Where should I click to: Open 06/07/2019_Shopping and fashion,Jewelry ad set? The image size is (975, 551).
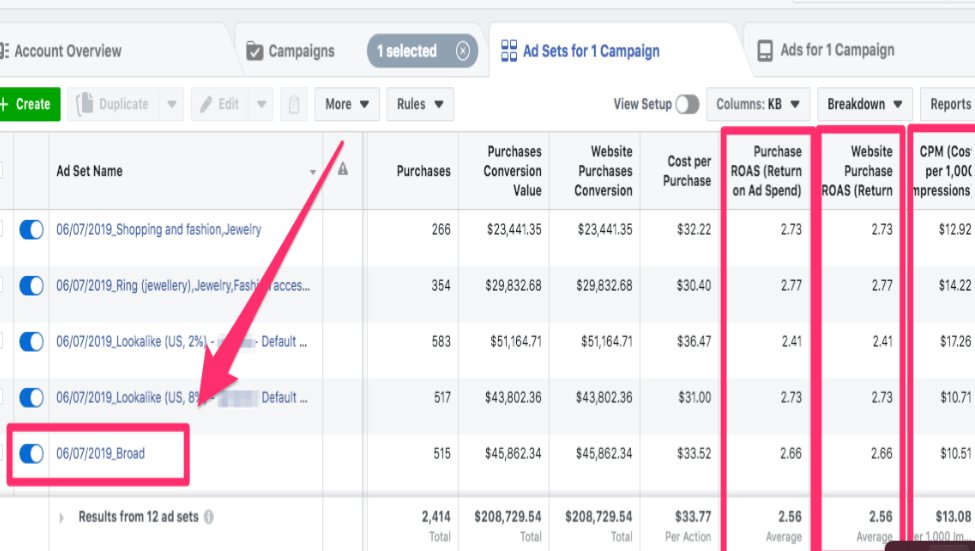pyautogui.click(x=159, y=229)
